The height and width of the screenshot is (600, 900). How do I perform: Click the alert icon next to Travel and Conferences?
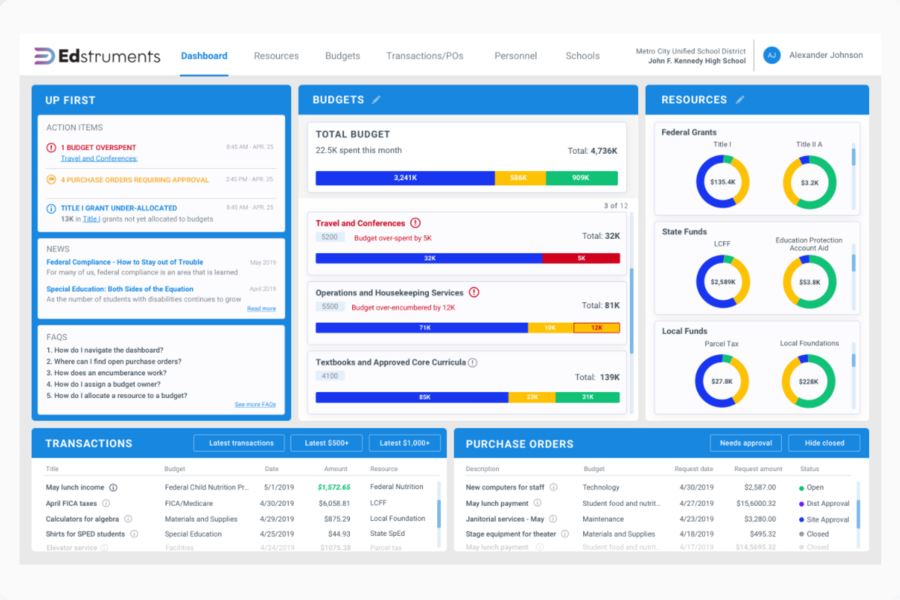415,223
